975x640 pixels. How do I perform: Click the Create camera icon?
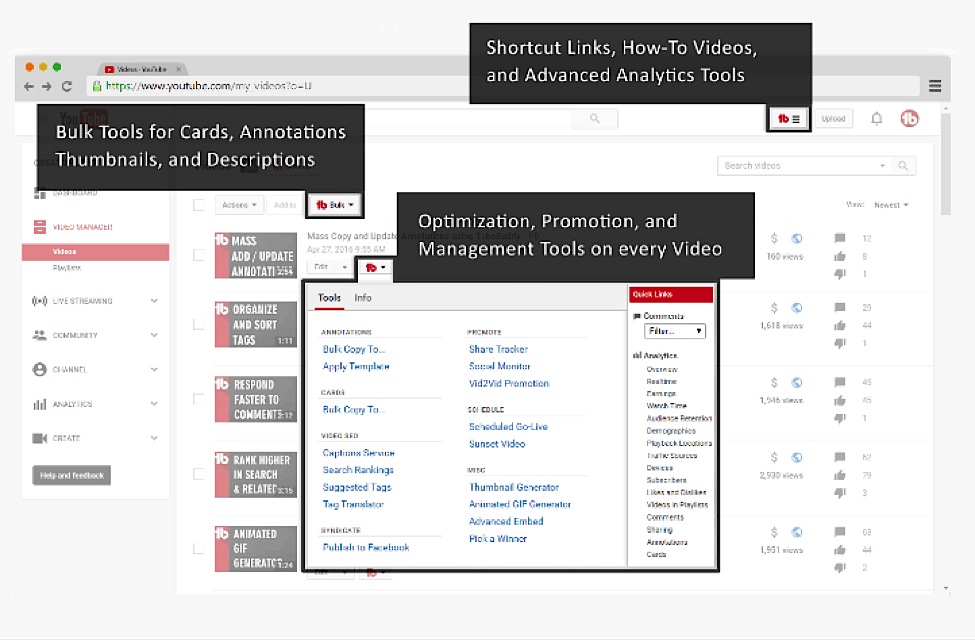[x=39, y=438]
